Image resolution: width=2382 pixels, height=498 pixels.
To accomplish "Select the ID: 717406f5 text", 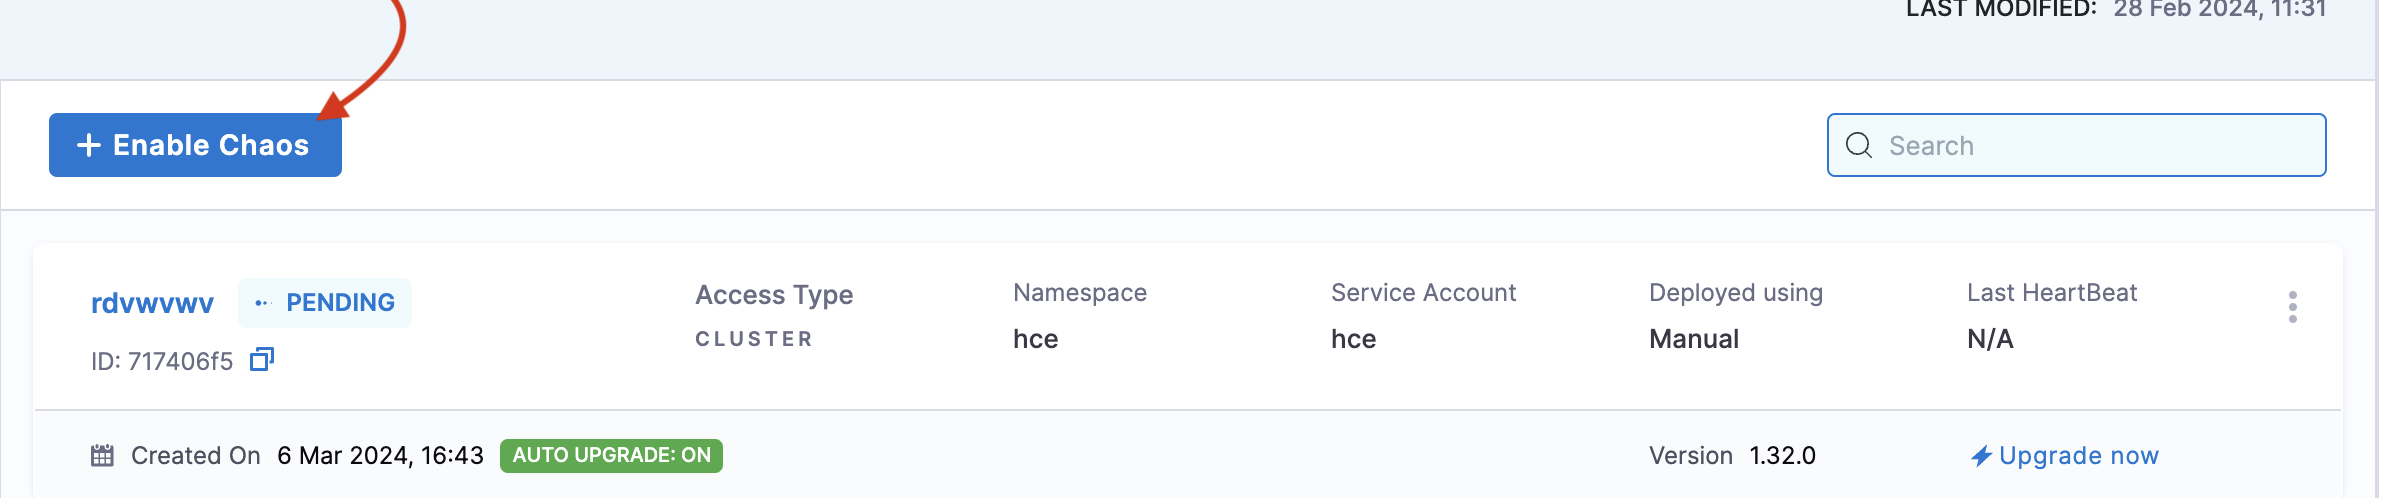I will pyautogui.click(x=162, y=361).
